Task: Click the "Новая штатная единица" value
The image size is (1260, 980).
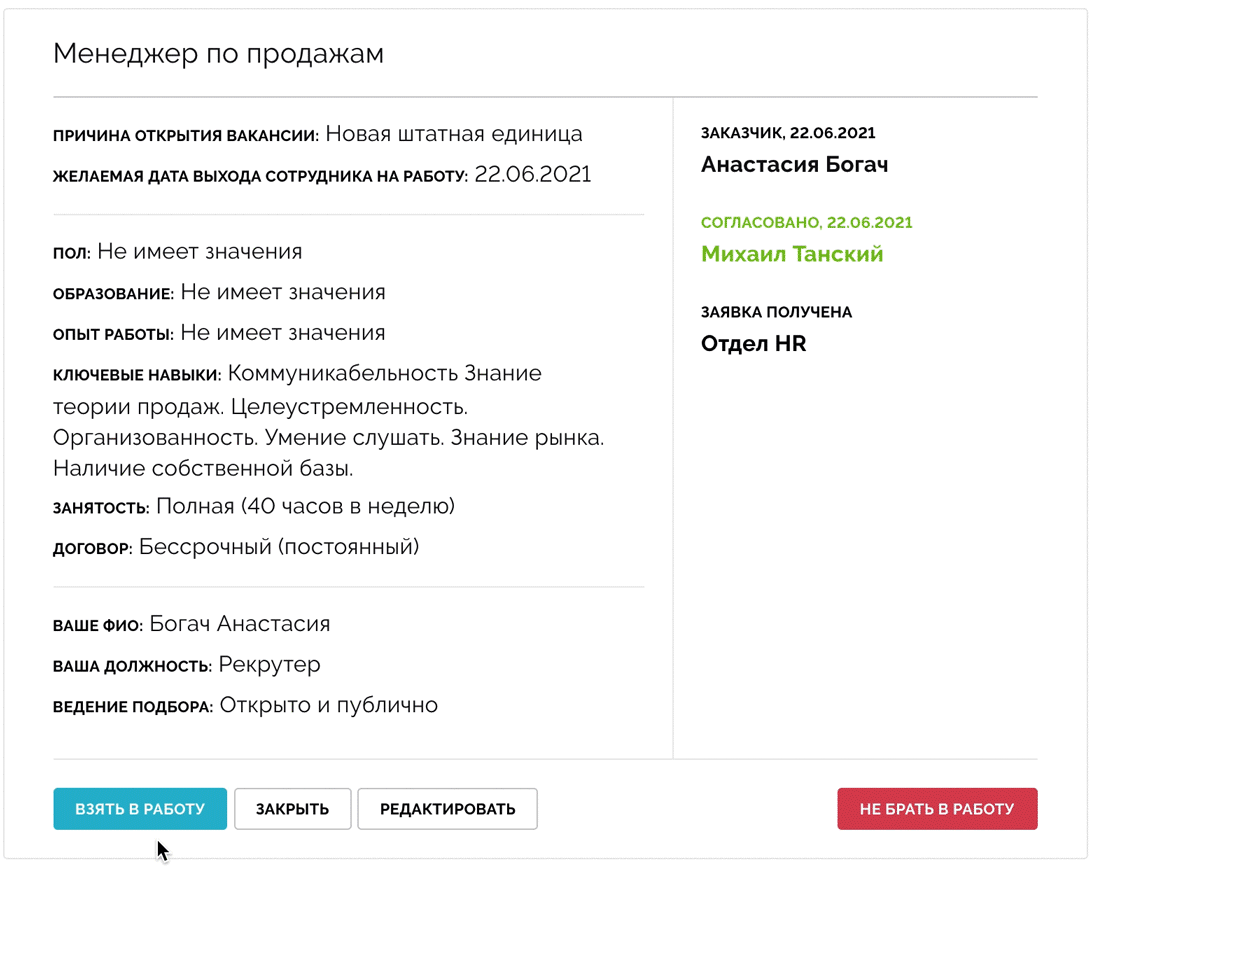Action: coord(454,134)
